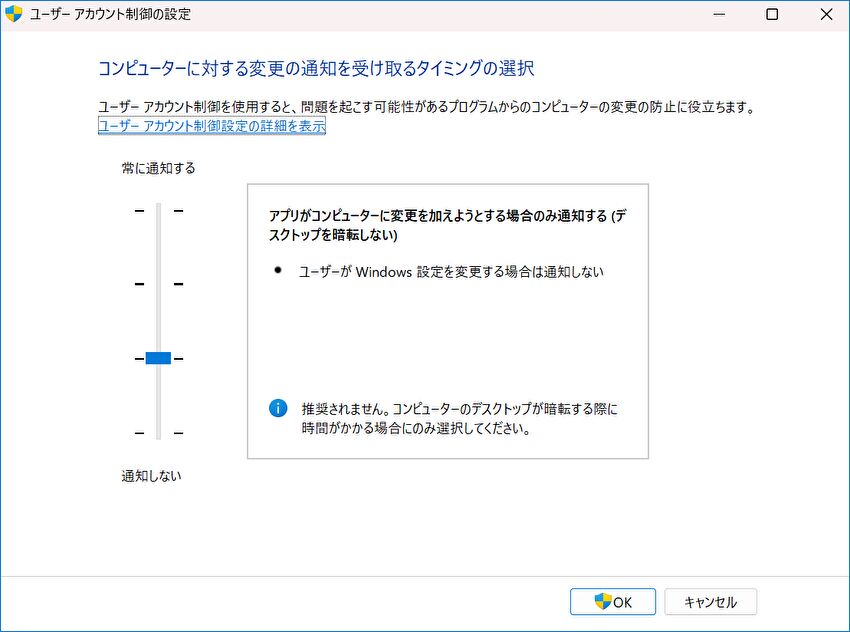Viewport: 850px width, 632px height.
Task: Open the ユーザー アカウント制御設定の詳細を表示 link
Action: 211,126
